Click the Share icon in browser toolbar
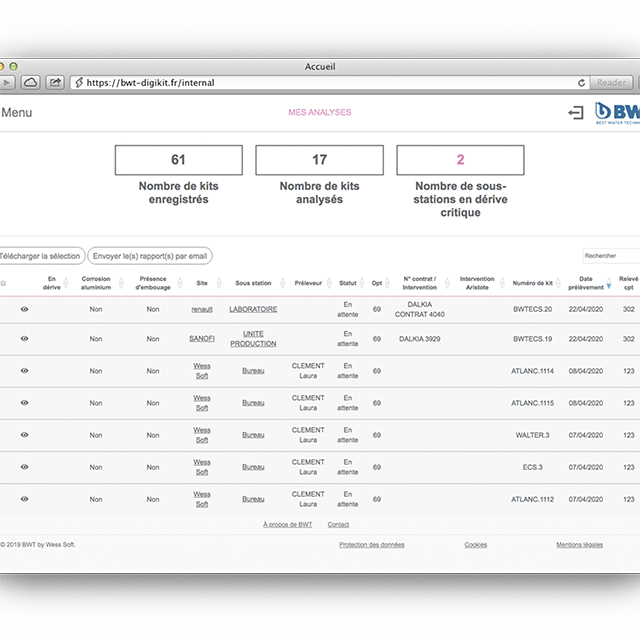 click(57, 83)
